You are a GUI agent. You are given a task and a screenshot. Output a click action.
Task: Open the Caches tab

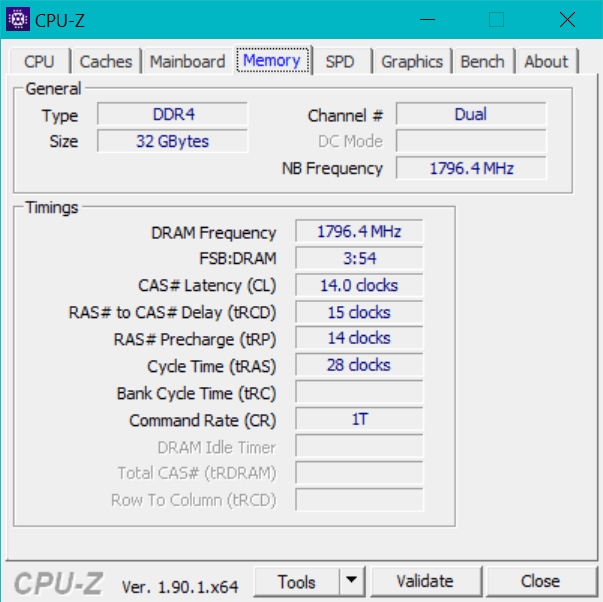click(x=106, y=62)
